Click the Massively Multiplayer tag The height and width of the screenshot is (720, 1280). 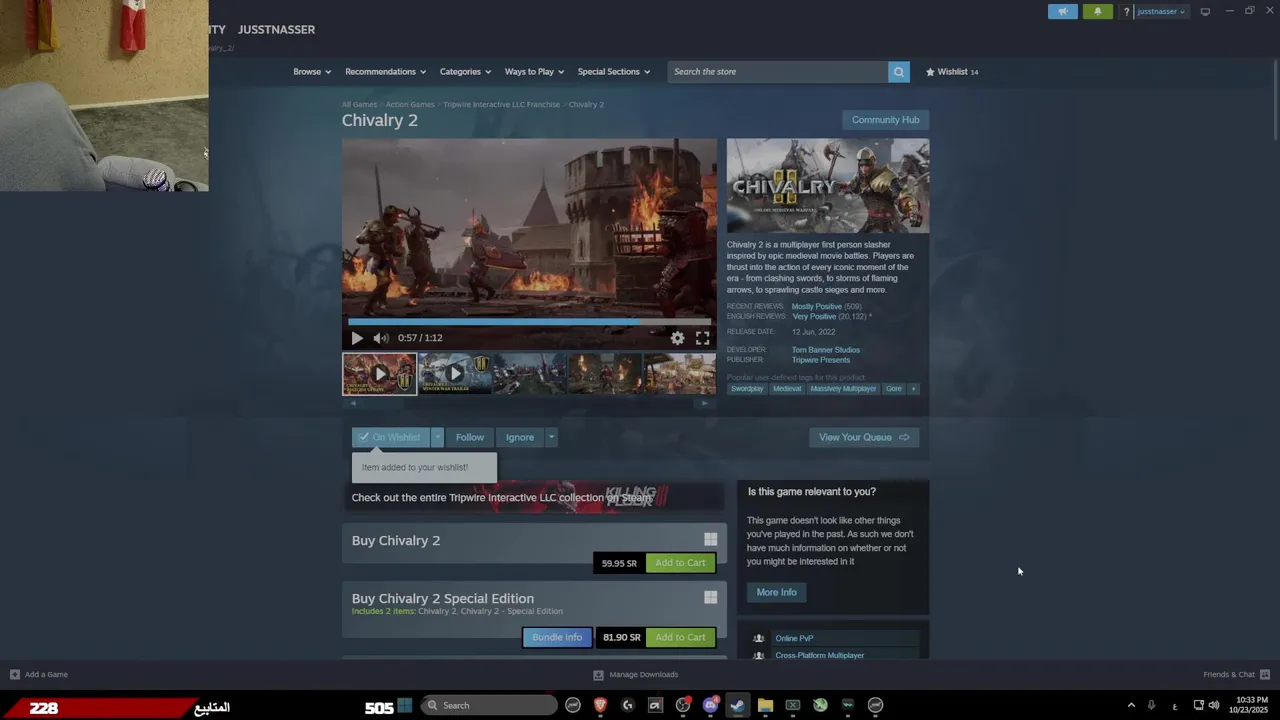click(x=843, y=389)
